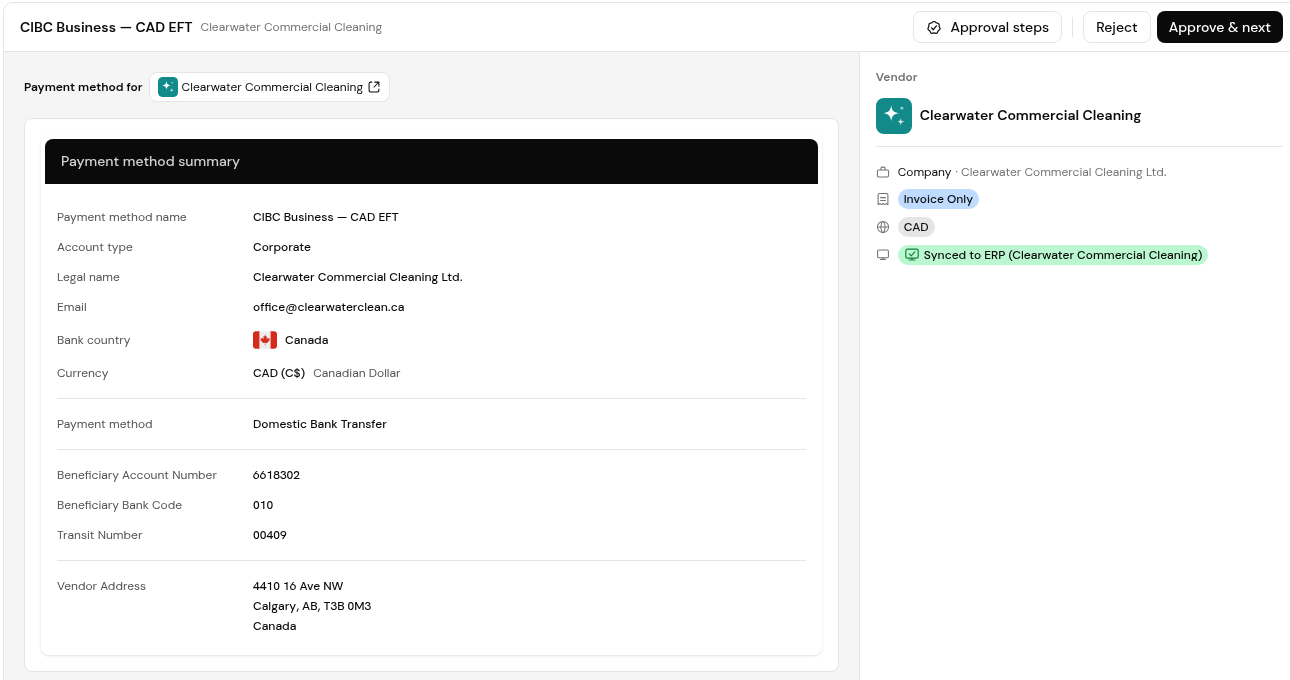Click the briefcase Company icon
The width and height of the screenshot is (1290, 680).
point(883,172)
